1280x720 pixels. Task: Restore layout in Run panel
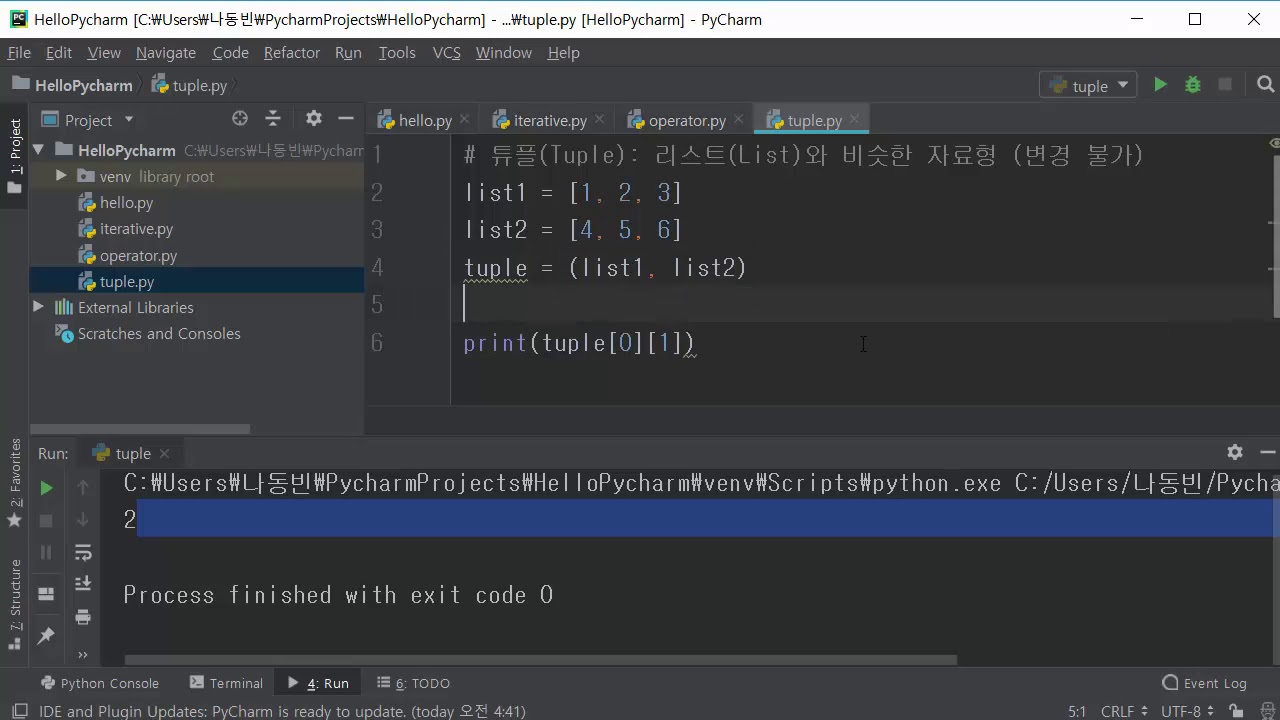tap(46, 593)
